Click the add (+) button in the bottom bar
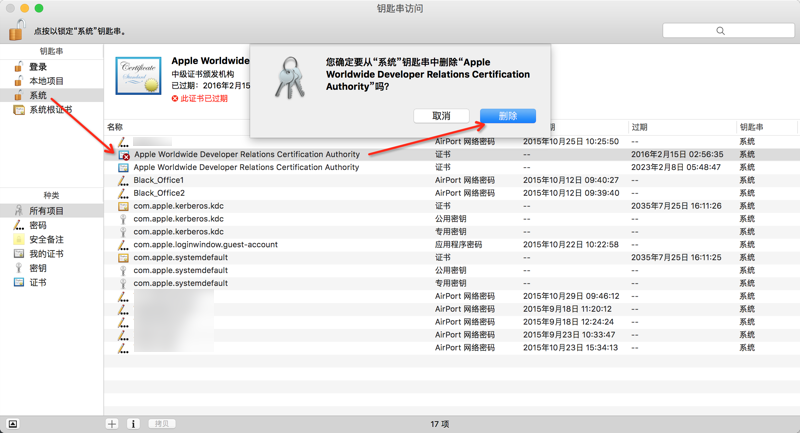The image size is (800, 433). [x=112, y=424]
